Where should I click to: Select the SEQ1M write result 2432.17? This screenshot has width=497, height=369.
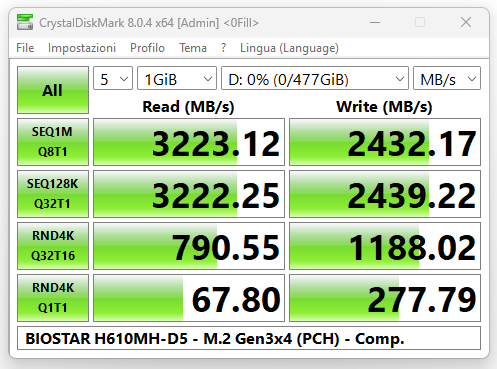click(x=385, y=142)
